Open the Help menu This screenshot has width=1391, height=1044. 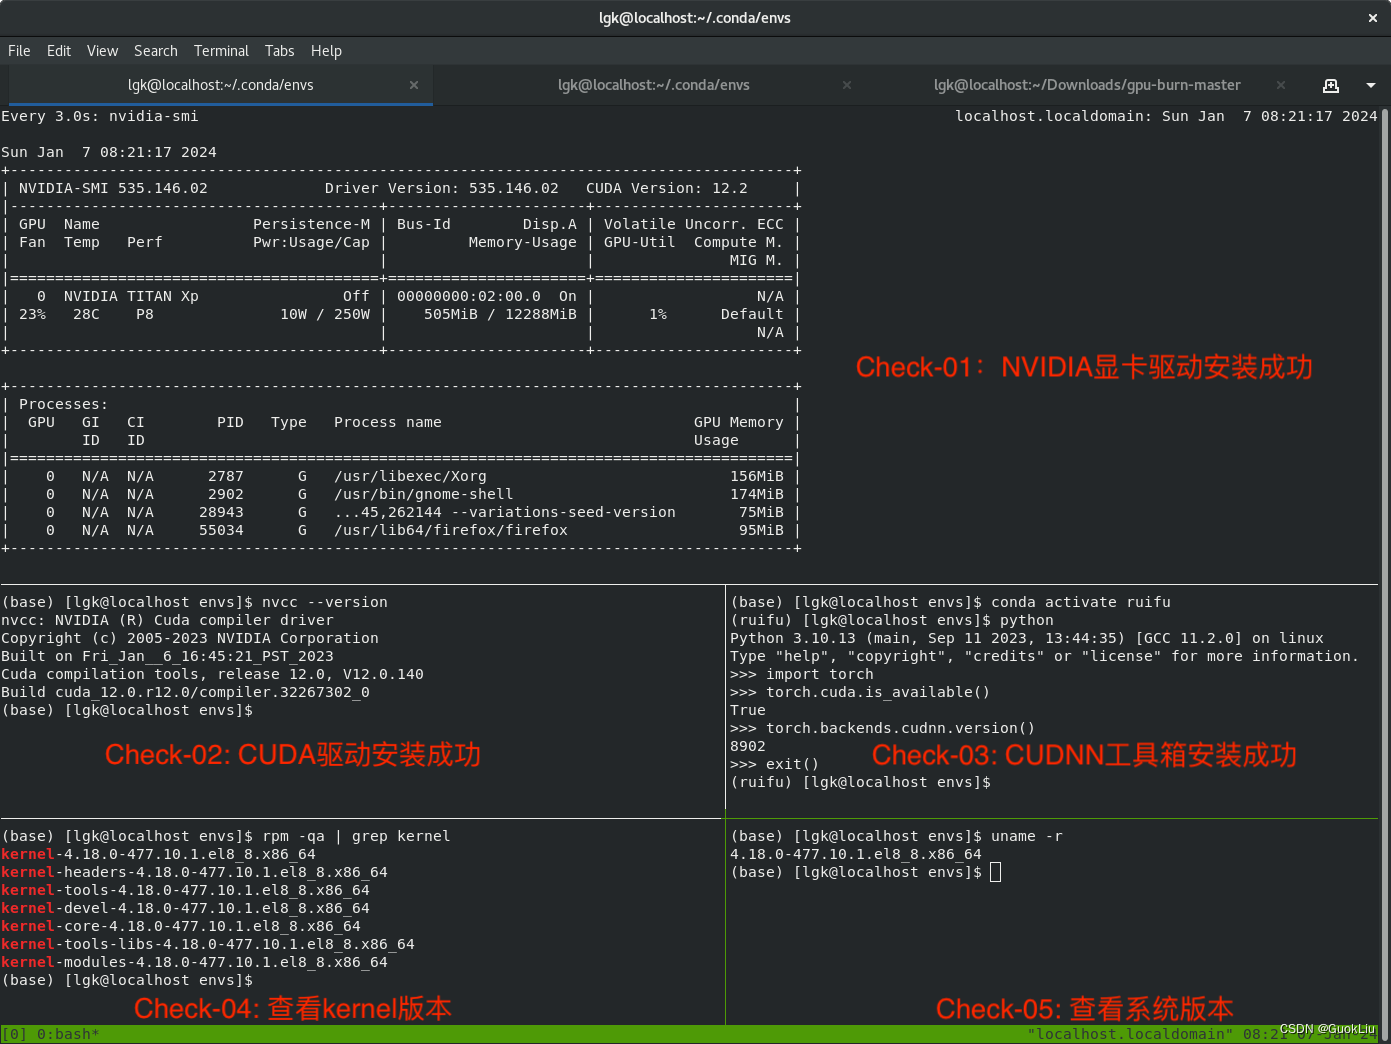pyautogui.click(x=326, y=51)
